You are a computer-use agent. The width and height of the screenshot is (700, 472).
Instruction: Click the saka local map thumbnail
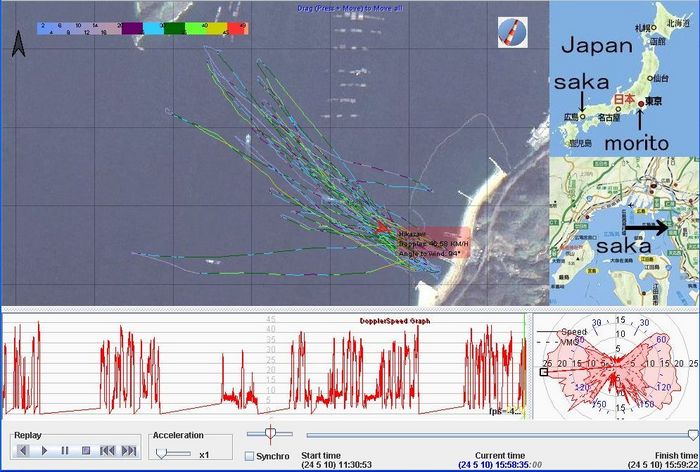(625, 230)
